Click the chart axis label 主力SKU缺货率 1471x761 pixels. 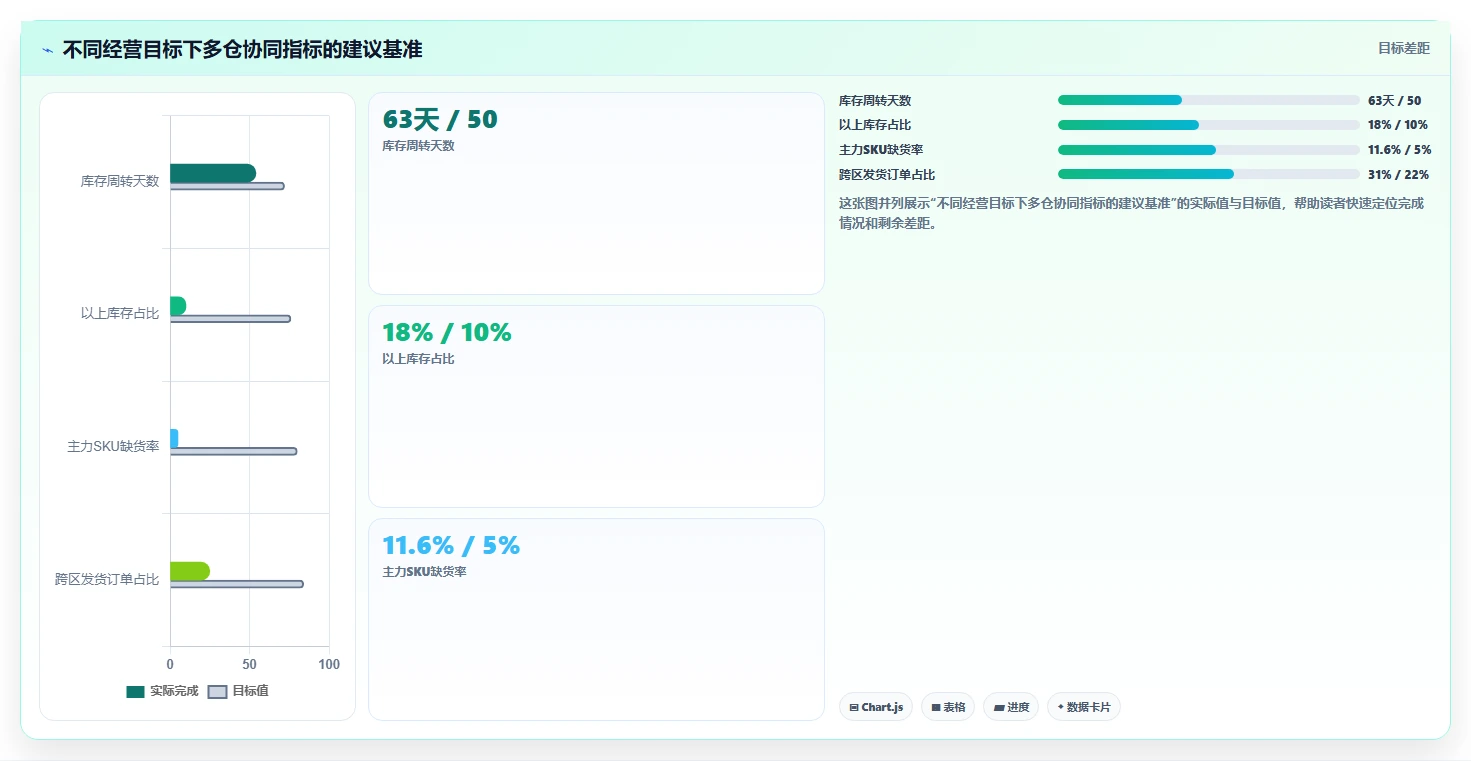tap(113, 447)
